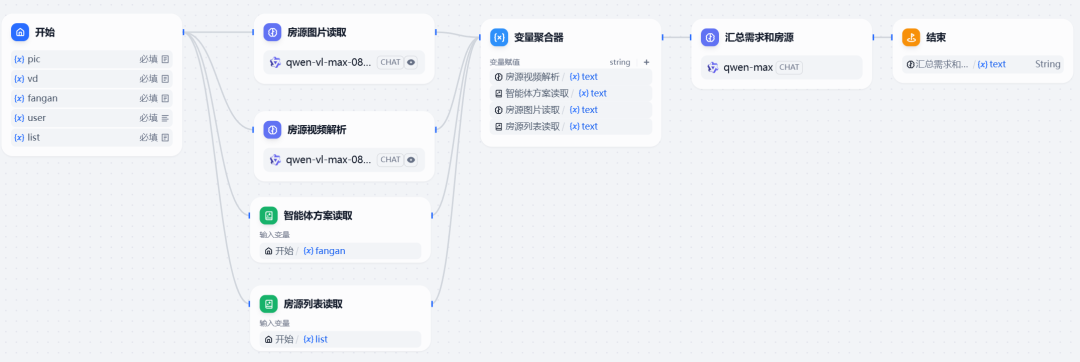This screenshot has width=1080, height=362.
Task: Click the qwen model logo in 汇总需求和房源
Action: (x=713, y=67)
